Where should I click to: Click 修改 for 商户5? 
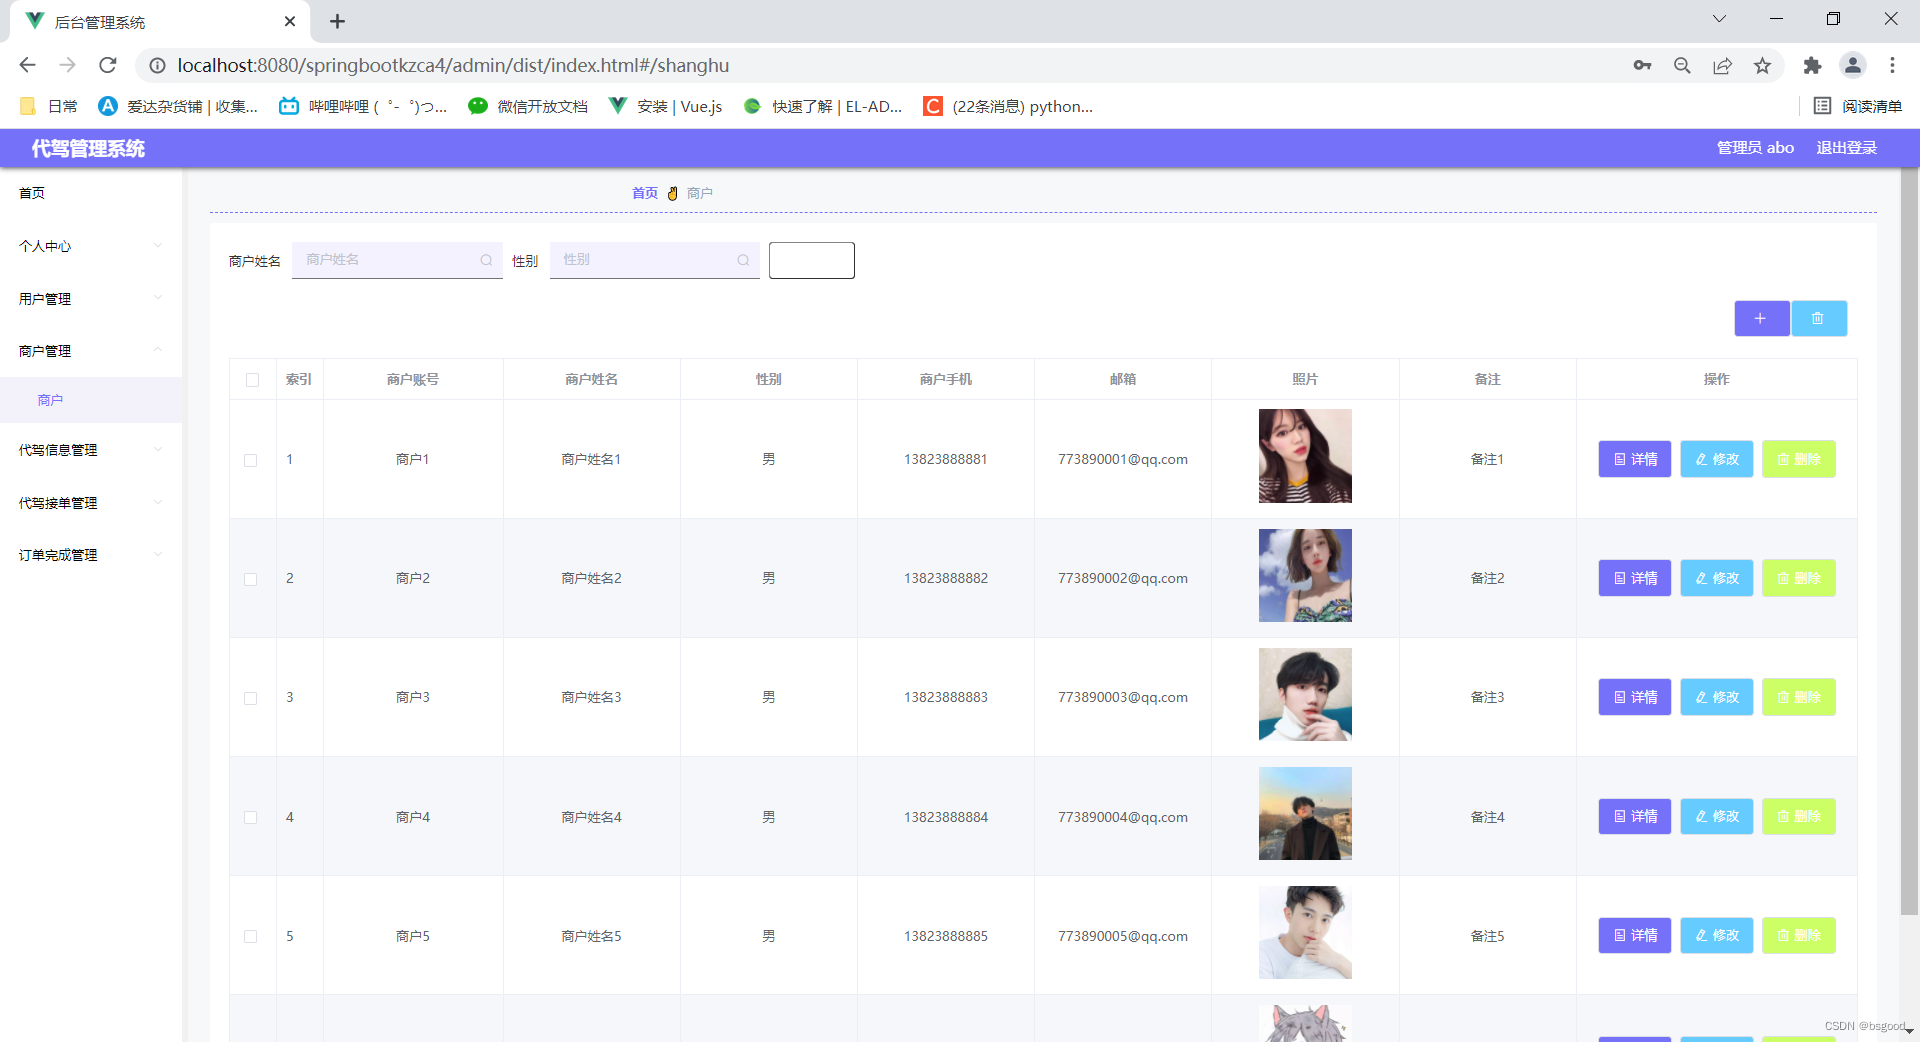[x=1717, y=935]
